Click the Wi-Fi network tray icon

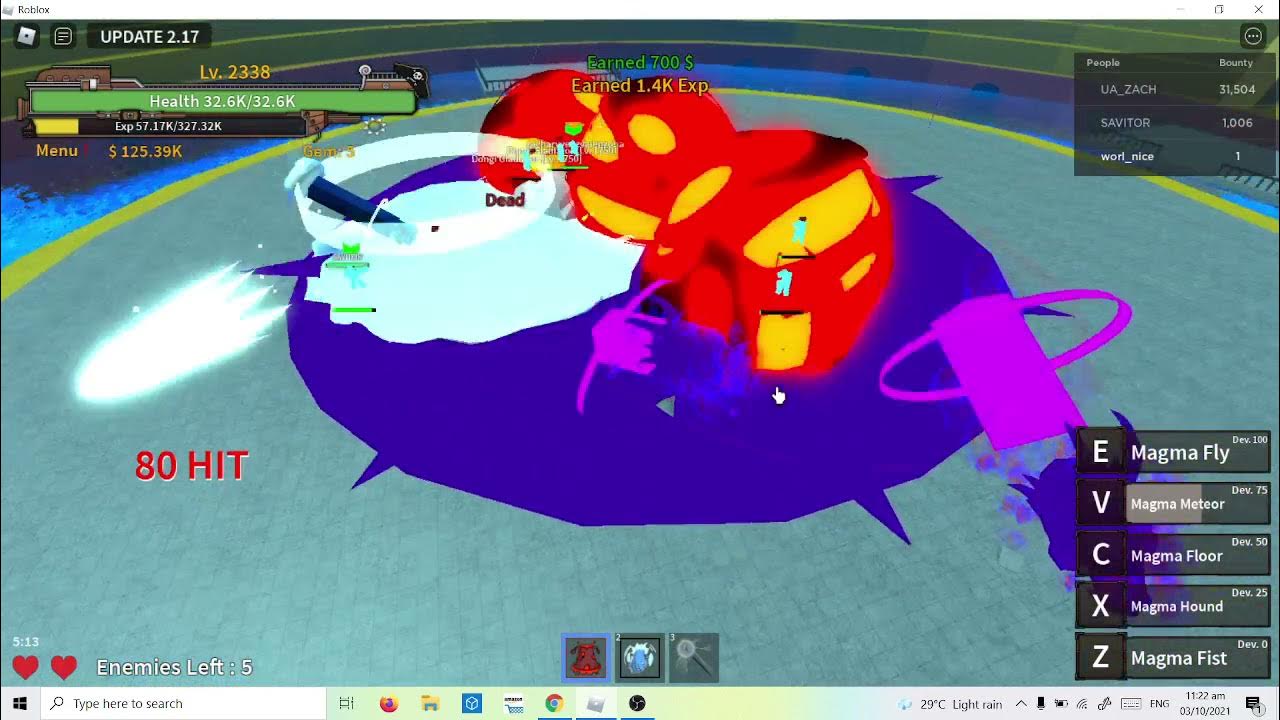click(1083, 703)
